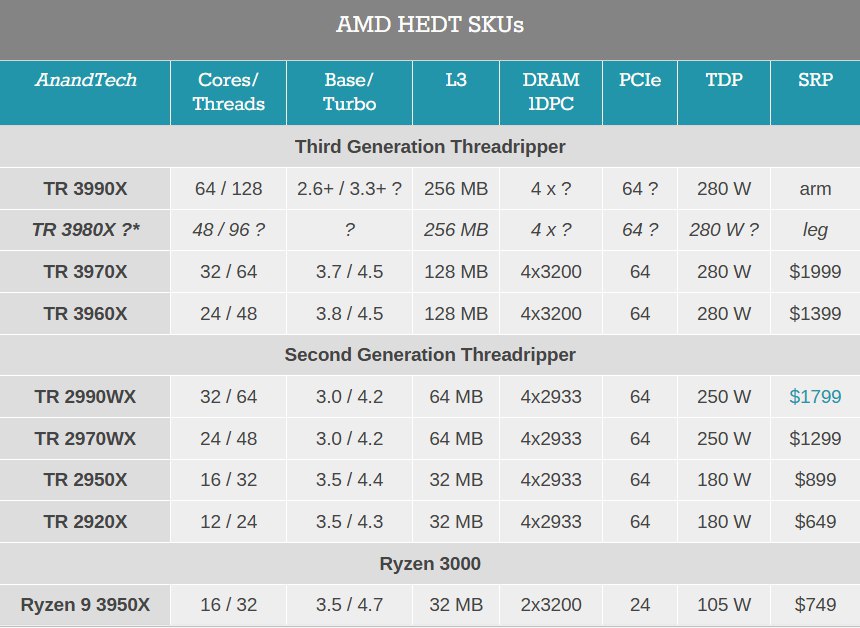Click the Ryzen 3000 section heading

430,564
